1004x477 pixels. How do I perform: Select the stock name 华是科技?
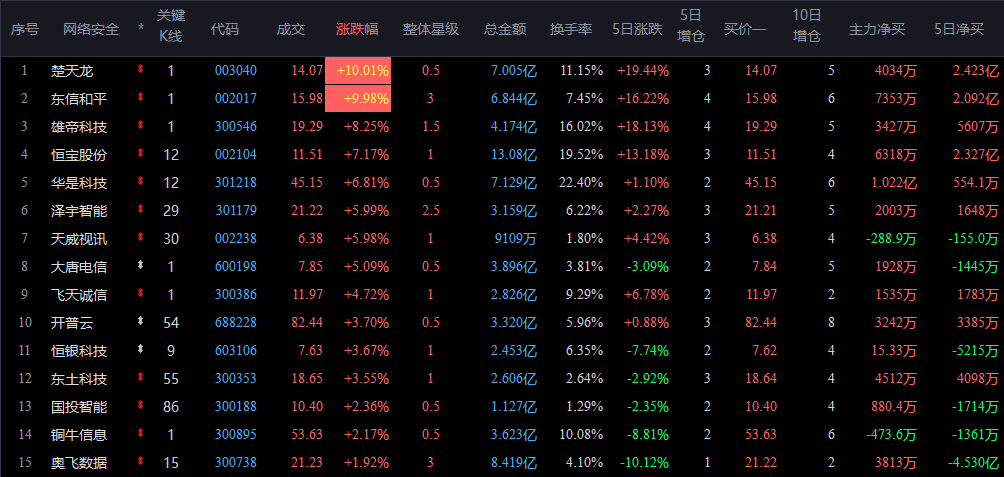(79, 182)
